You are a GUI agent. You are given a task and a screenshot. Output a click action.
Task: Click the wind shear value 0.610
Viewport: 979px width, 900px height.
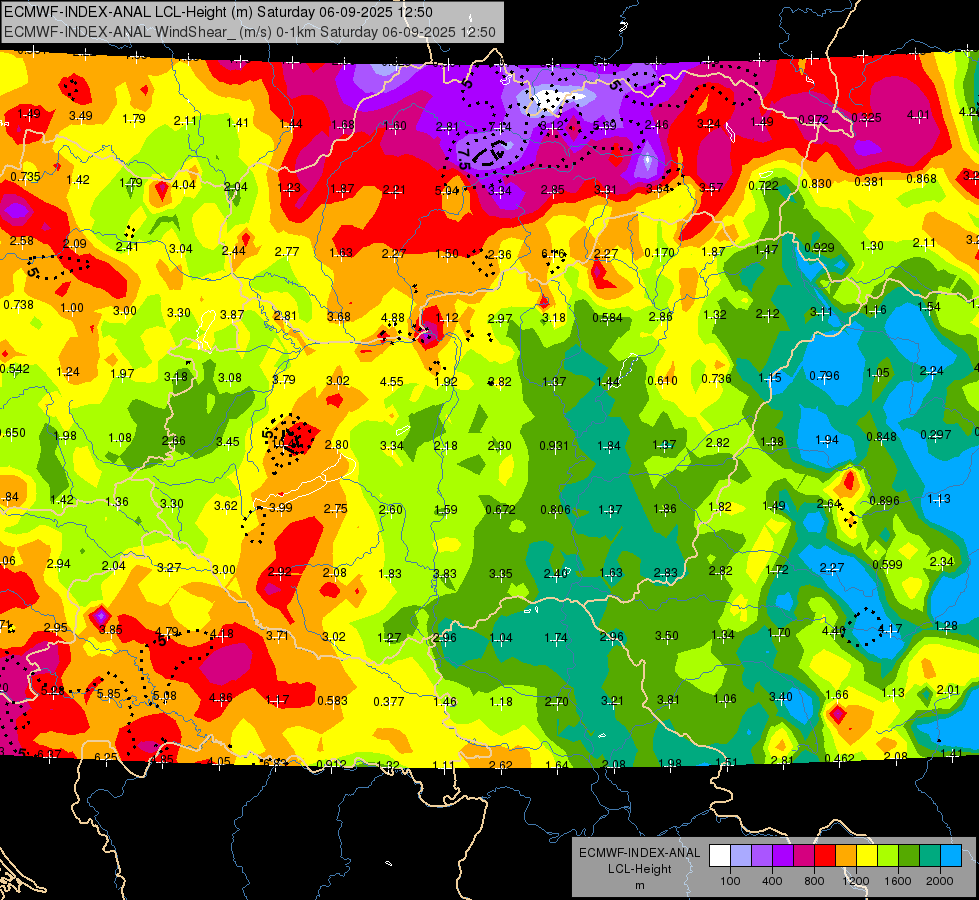[x=662, y=380]
